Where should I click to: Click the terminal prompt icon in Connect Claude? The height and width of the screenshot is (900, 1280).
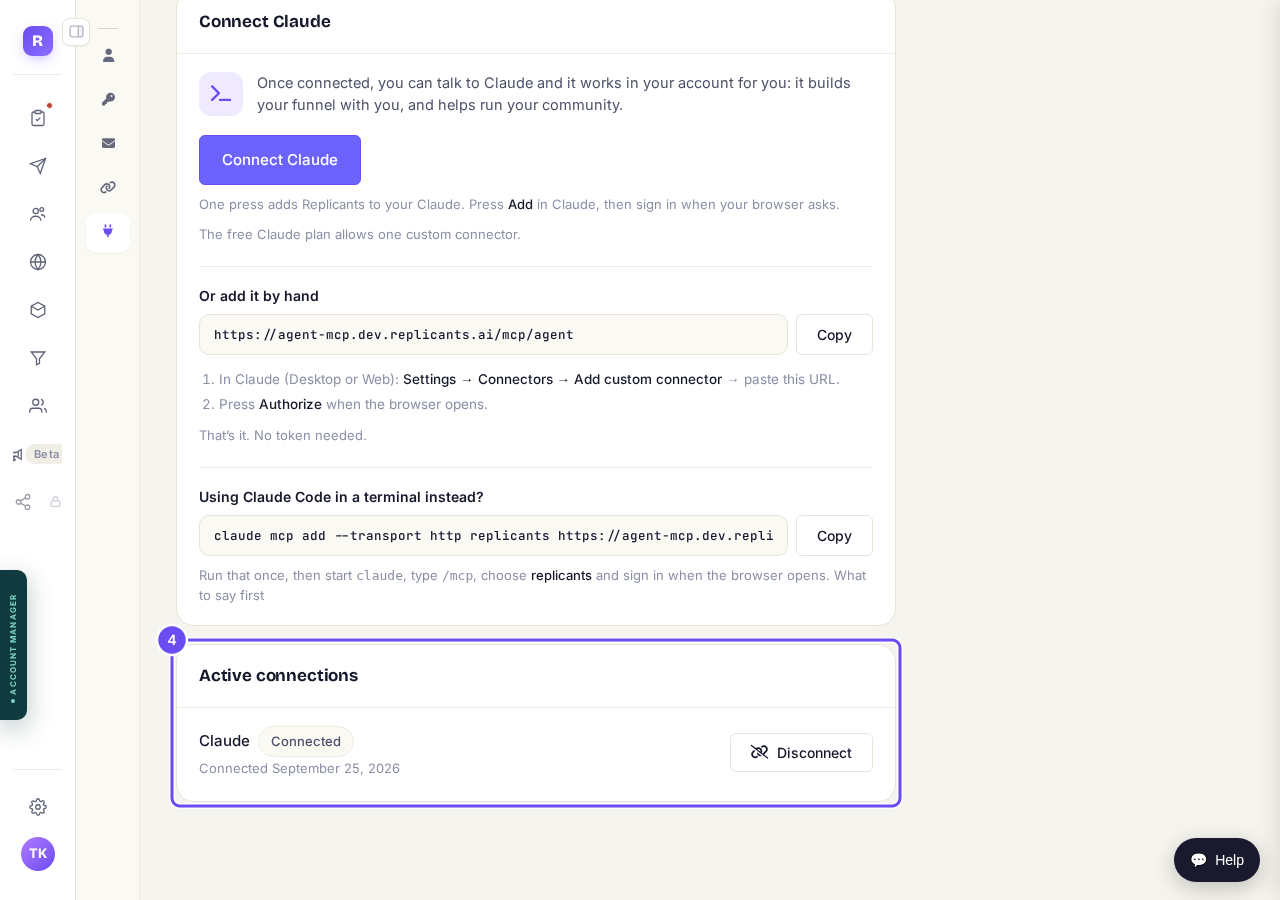pos(221,94)
